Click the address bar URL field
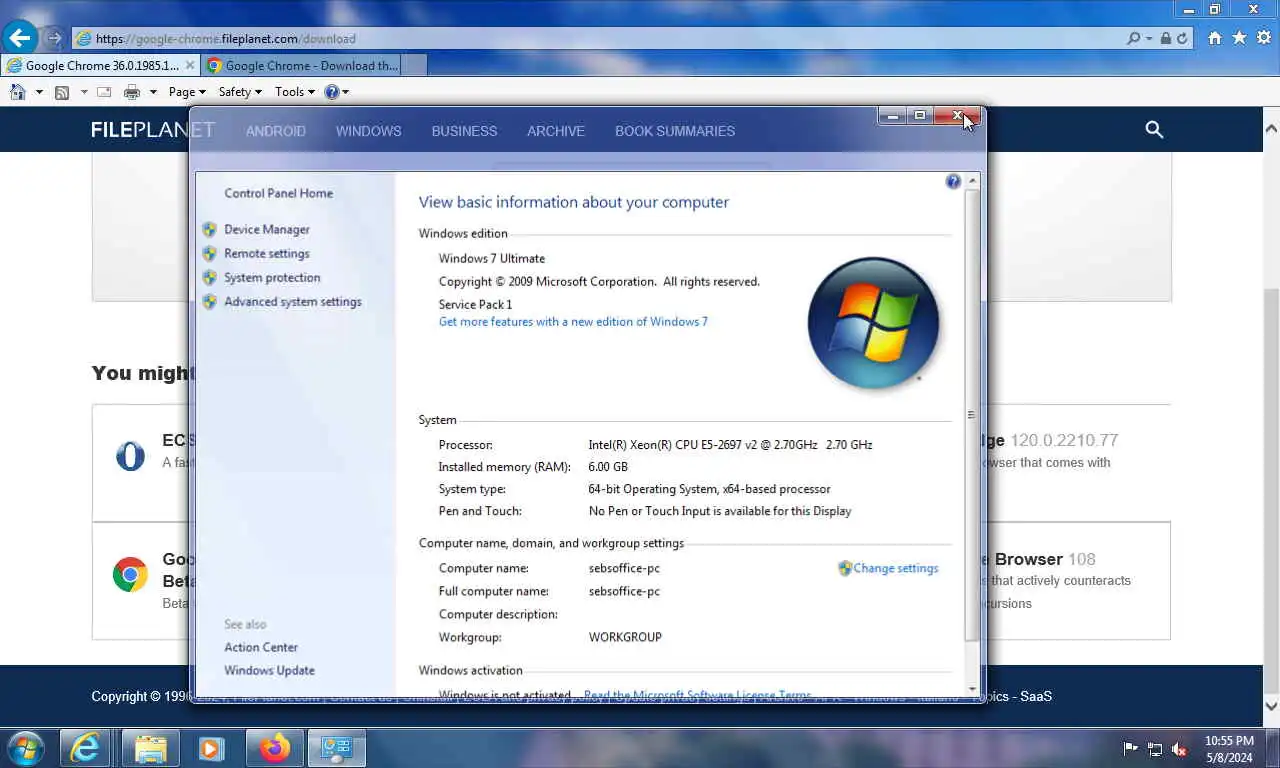 [x=600, y=39]
